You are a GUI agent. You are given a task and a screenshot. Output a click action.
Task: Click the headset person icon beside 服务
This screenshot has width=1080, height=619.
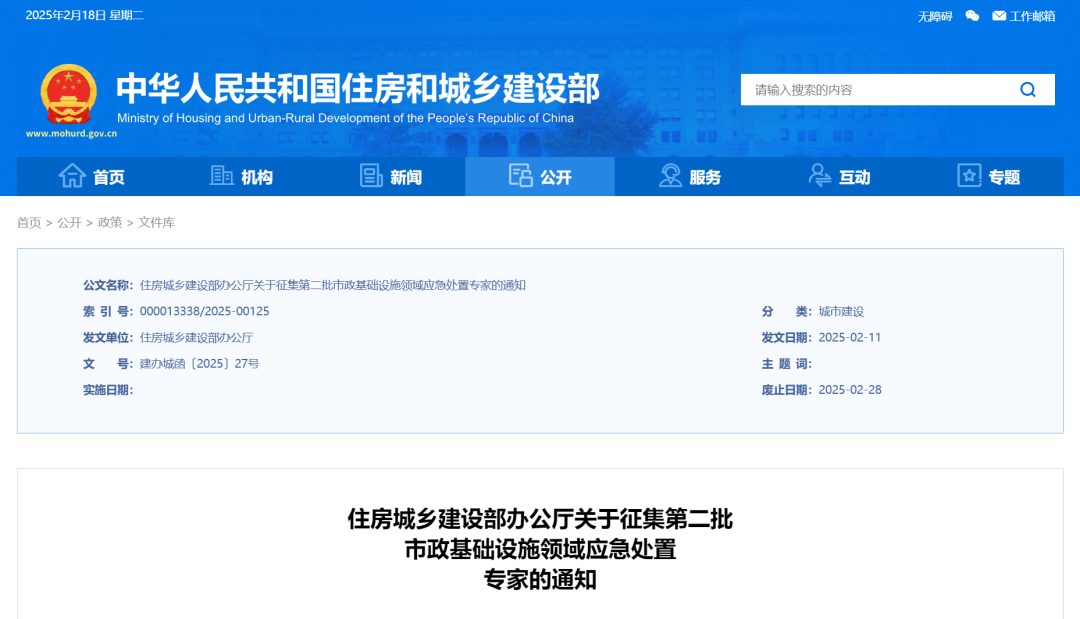coord(669,176)
